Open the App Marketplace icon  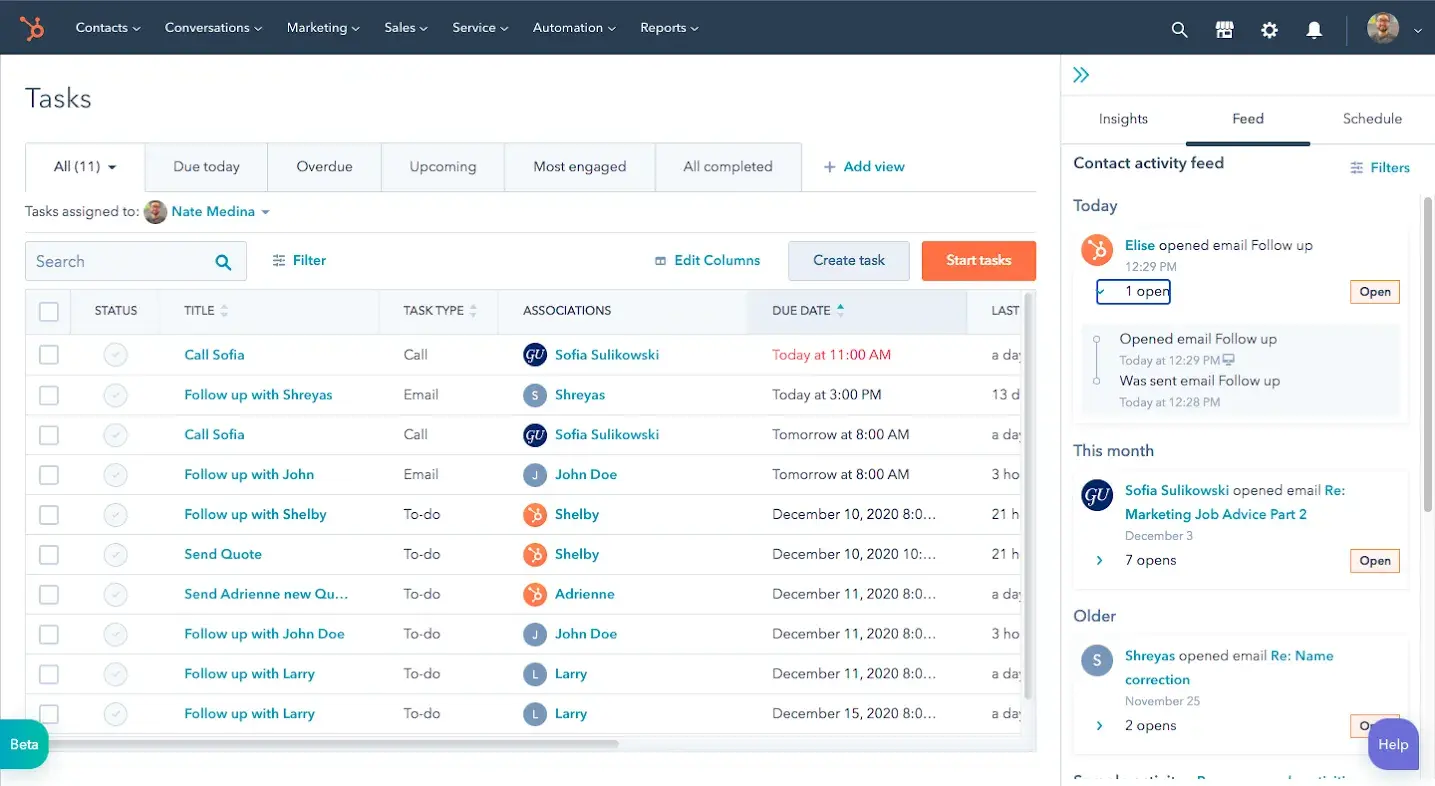[1224, 29]
